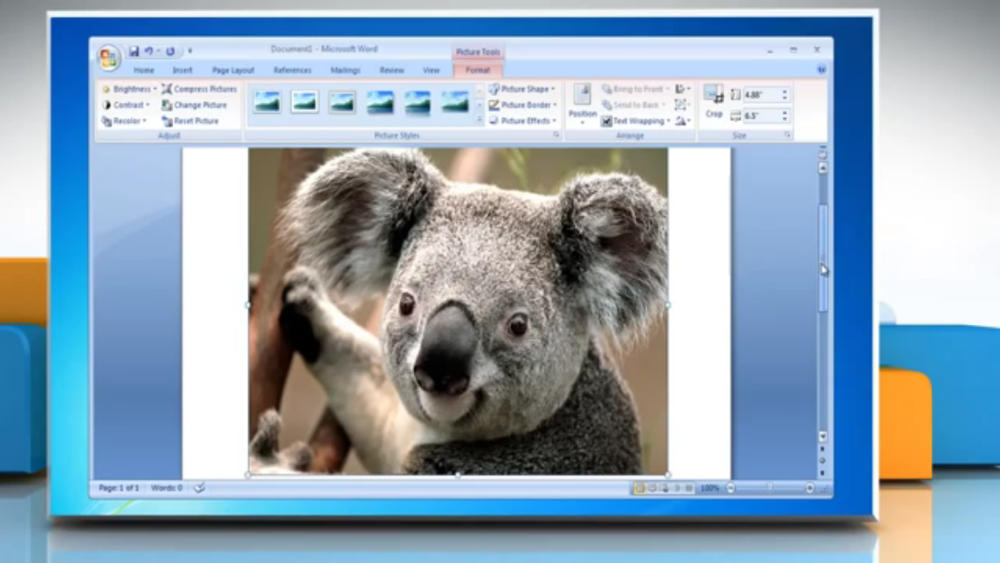Expand the Picture Effects menu
This screenshot has width=1000, height=563.
coord(523,121)
